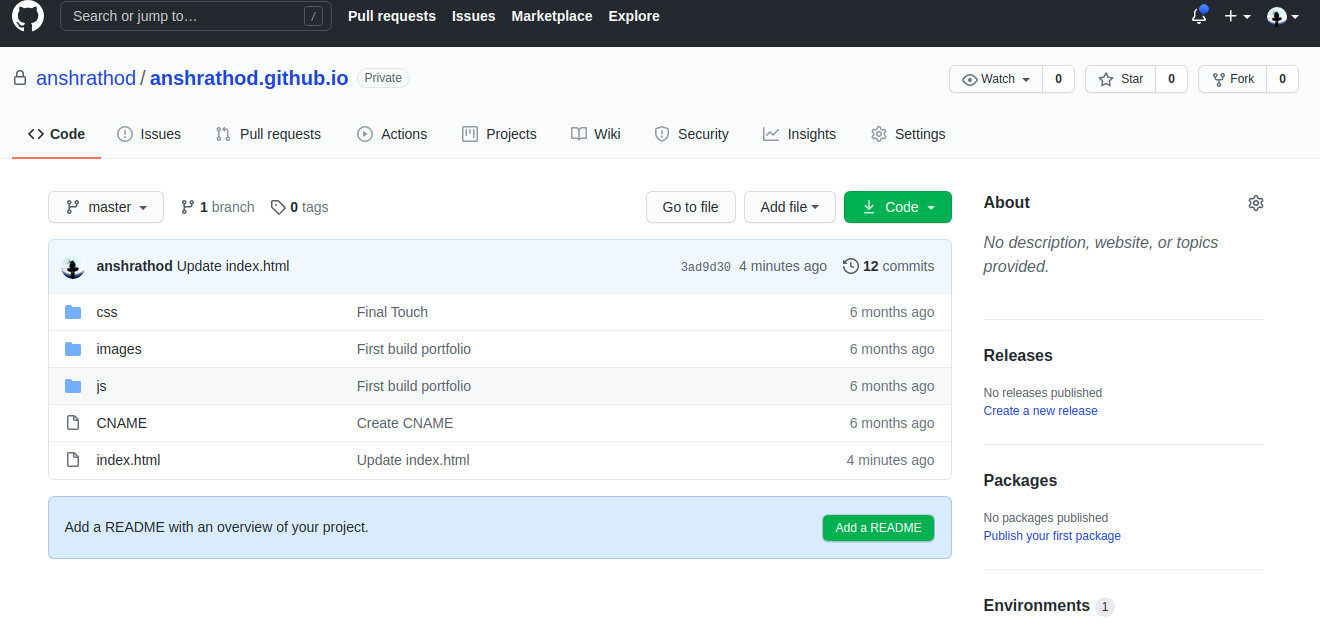
Task: Focus the Search or jump to field
Action: (x=196, y=16)
